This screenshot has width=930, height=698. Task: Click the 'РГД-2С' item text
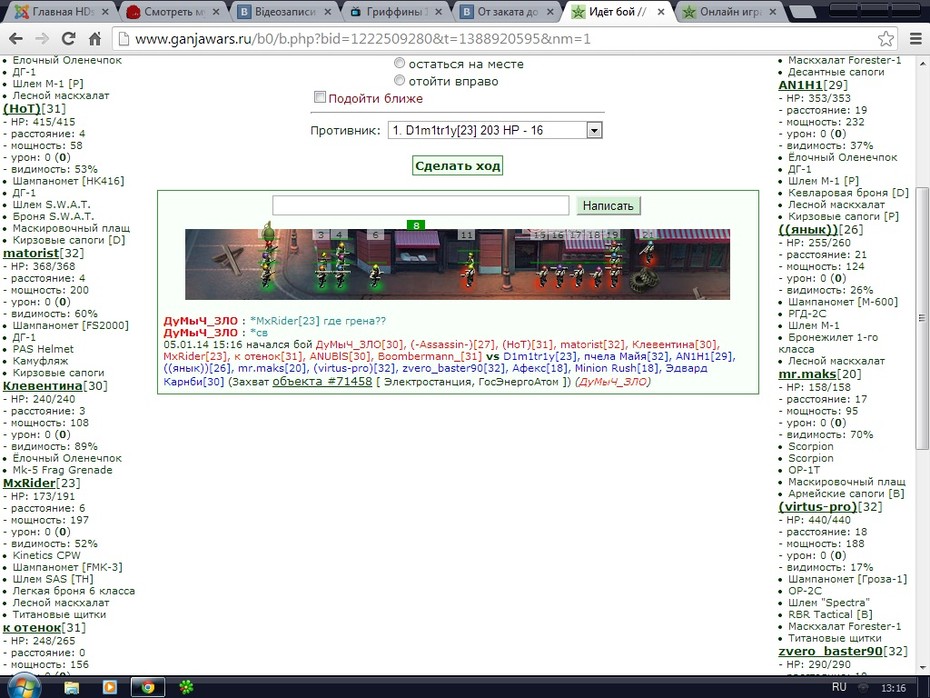807,314
